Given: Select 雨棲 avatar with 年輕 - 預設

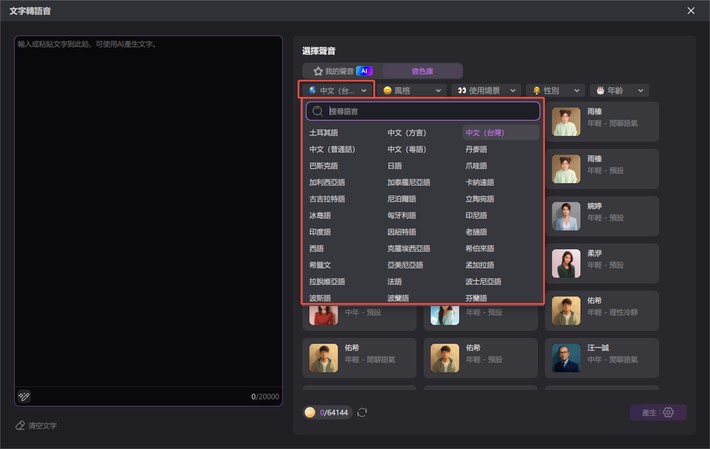Looking at the screenshot, I should point(566,169).
